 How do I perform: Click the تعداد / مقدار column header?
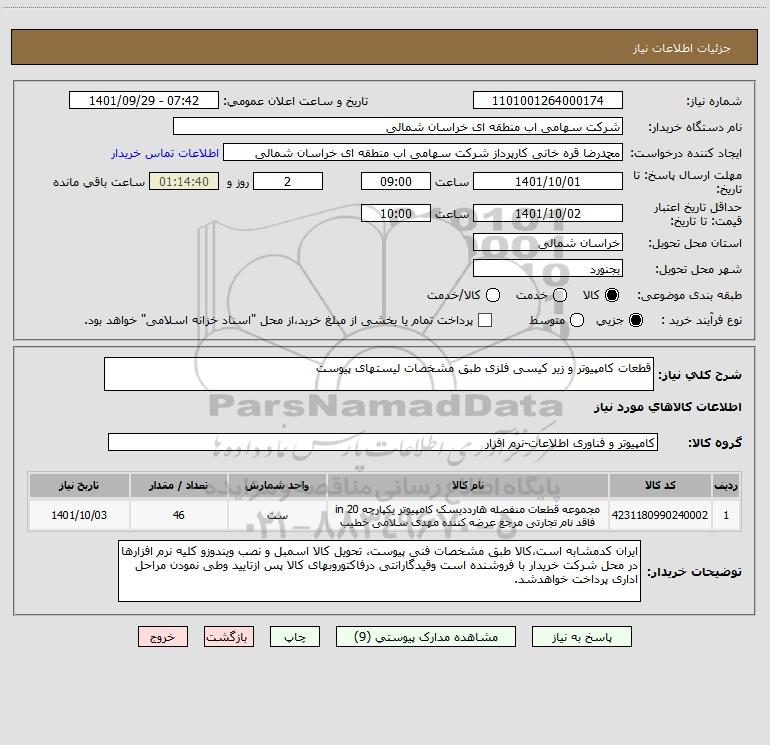pos(178,486)
